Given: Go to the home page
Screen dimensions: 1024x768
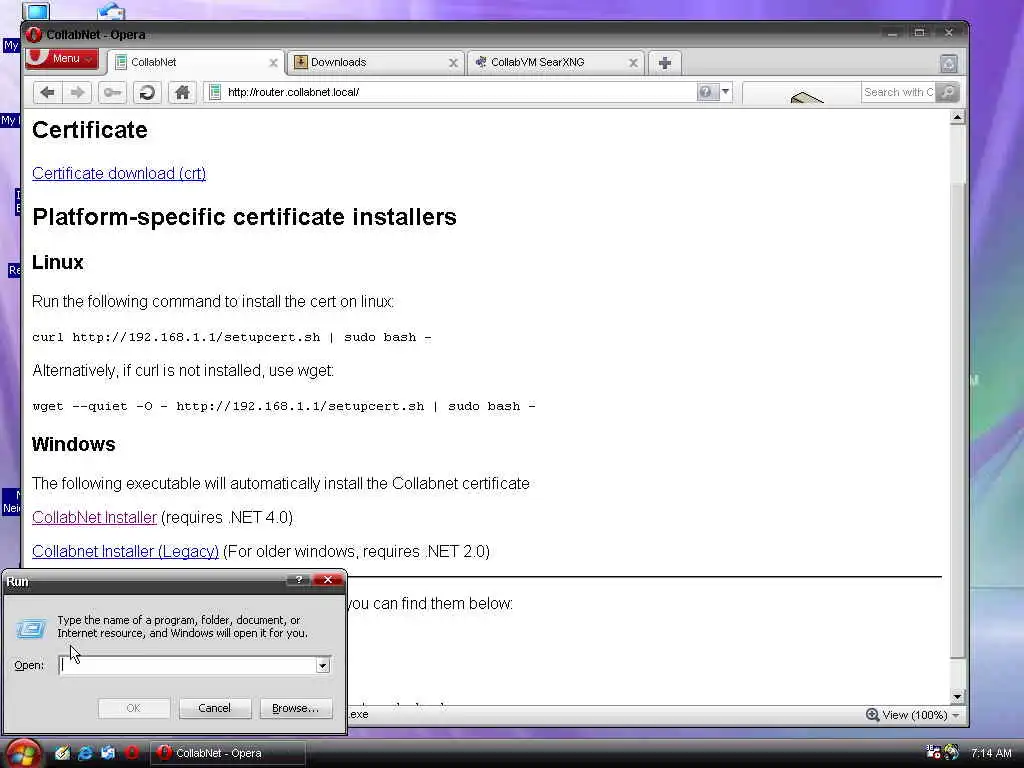Looking at the screenshot, I should [182, 92].
